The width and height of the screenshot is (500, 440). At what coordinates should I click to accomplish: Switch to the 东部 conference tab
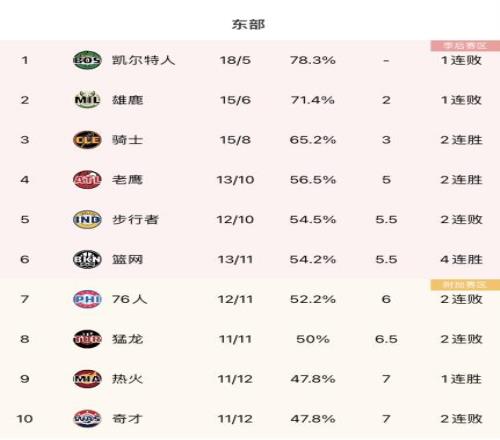tap(248, 24)
